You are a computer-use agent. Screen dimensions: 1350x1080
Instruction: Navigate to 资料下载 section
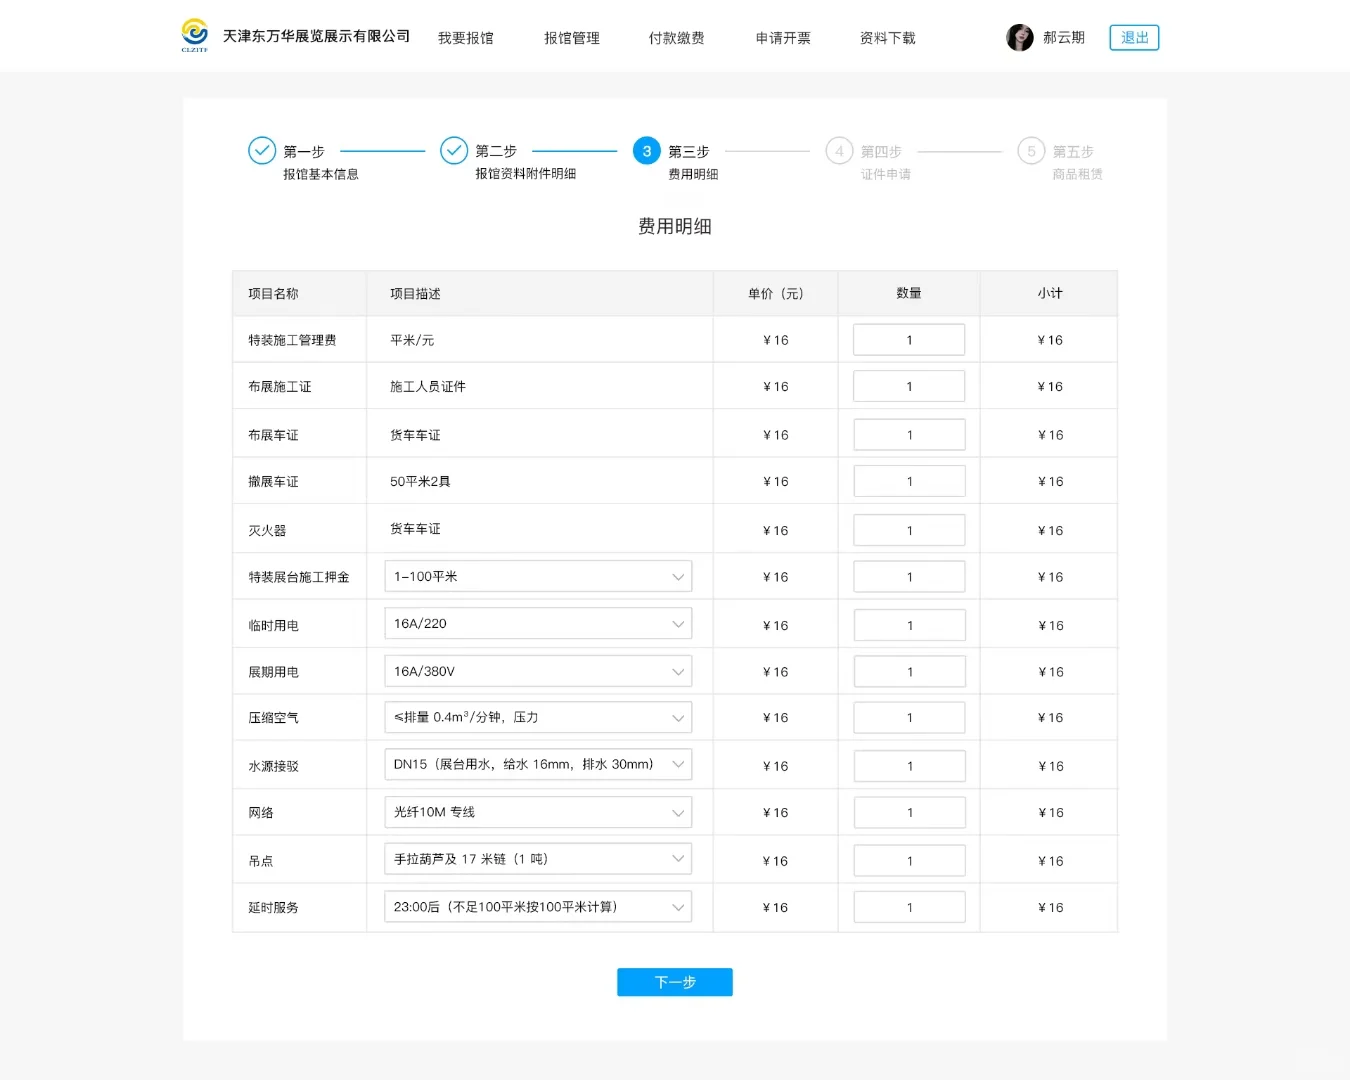(x=886, y=38)
